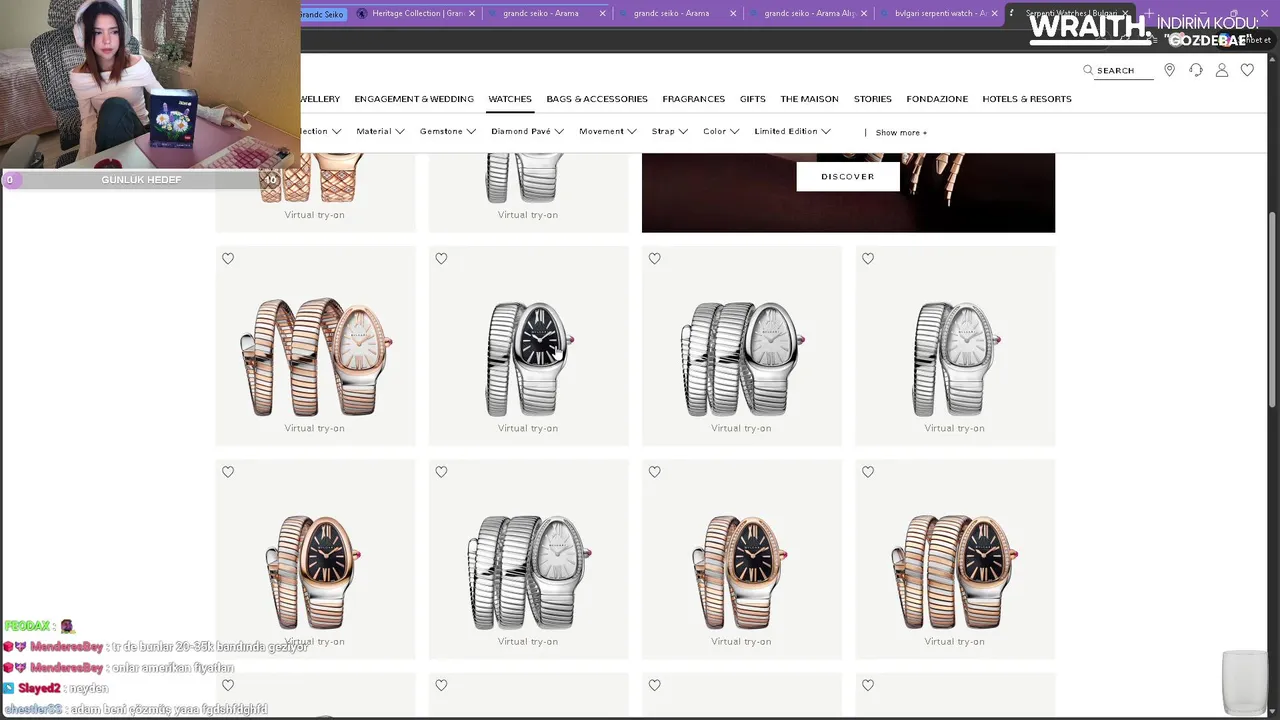
Task: Open the account profile icon
Action: tap(1222, 70)
